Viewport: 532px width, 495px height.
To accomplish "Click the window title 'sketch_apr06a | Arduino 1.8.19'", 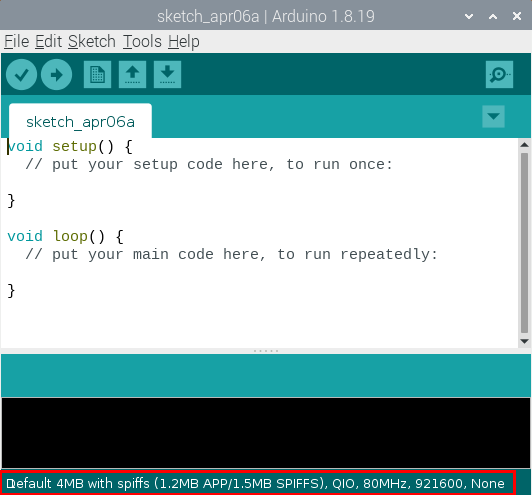I will (266, 16).
